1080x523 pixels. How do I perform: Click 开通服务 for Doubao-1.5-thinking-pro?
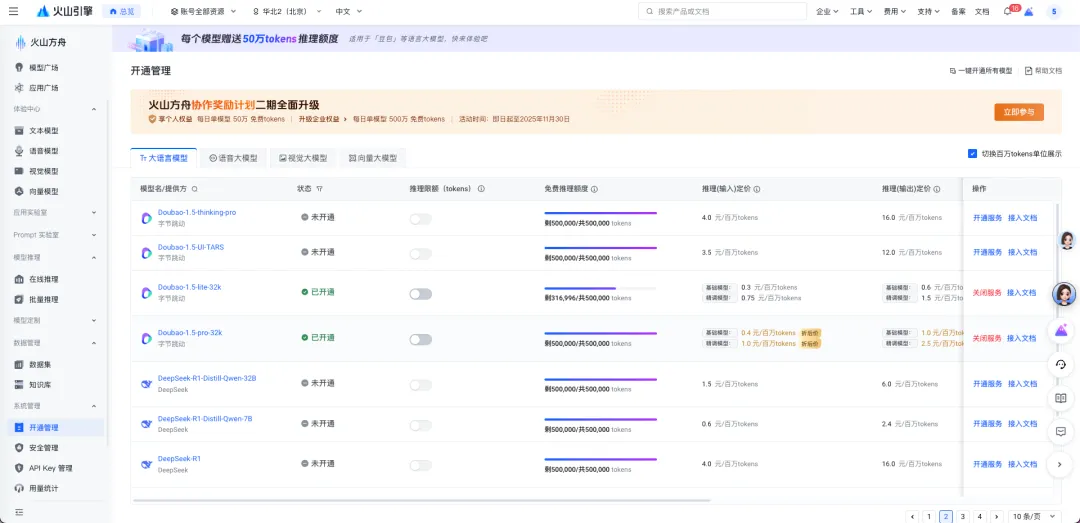pos(987,218)
